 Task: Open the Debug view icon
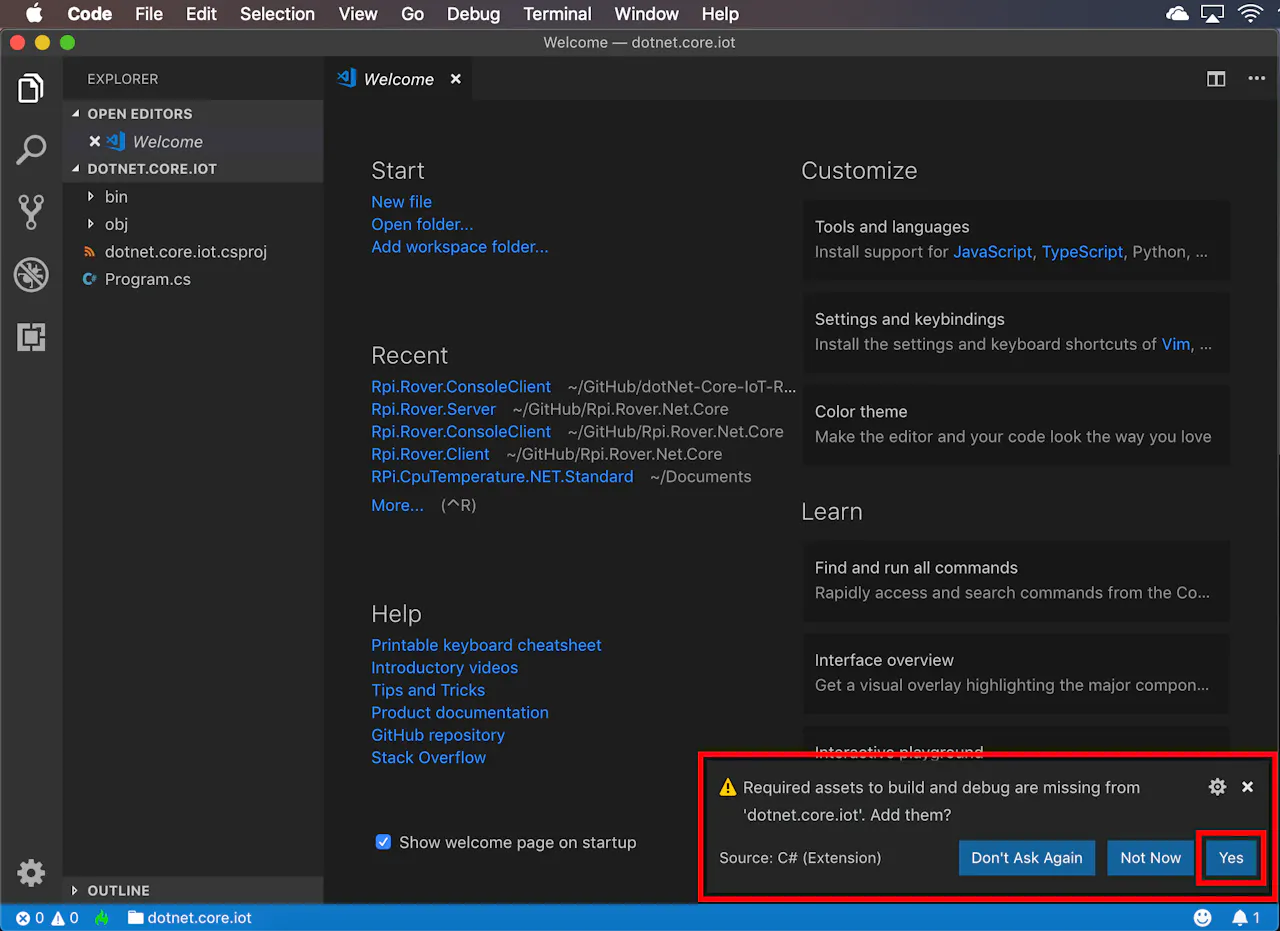point(31,275)
